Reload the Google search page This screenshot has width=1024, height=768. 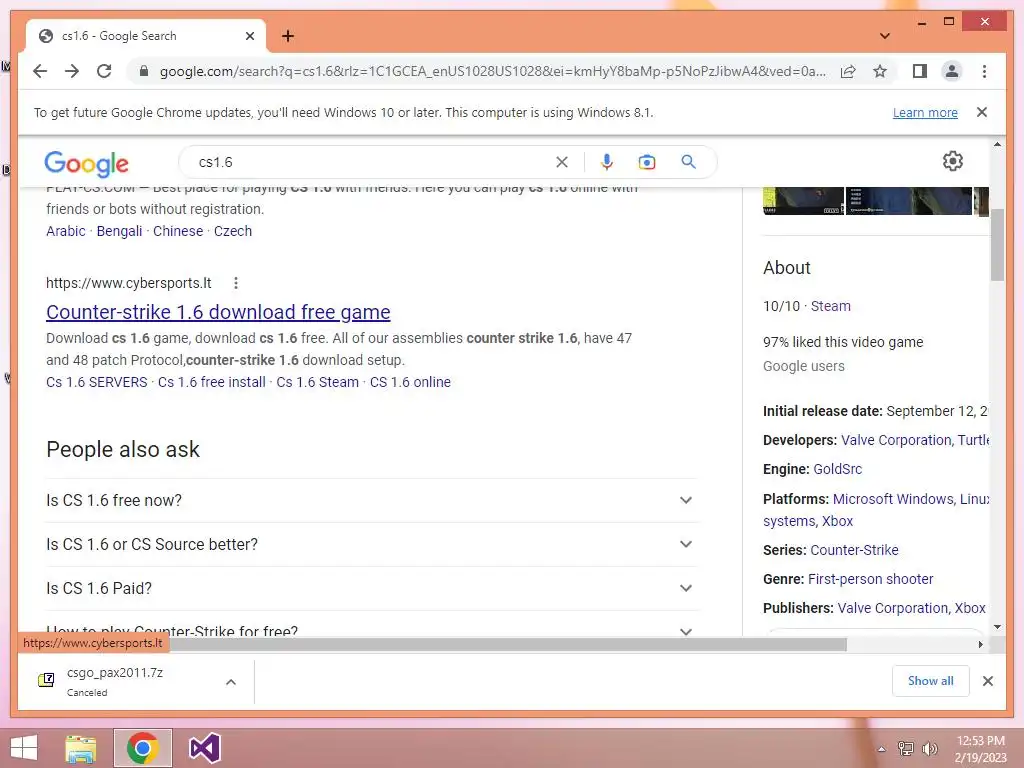click(x=104, y=71)
